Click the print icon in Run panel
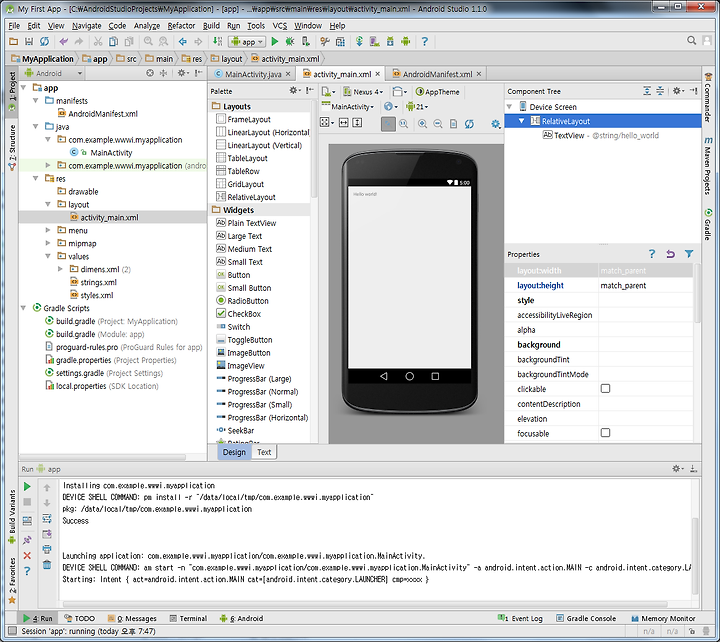 tap(47, 549)
